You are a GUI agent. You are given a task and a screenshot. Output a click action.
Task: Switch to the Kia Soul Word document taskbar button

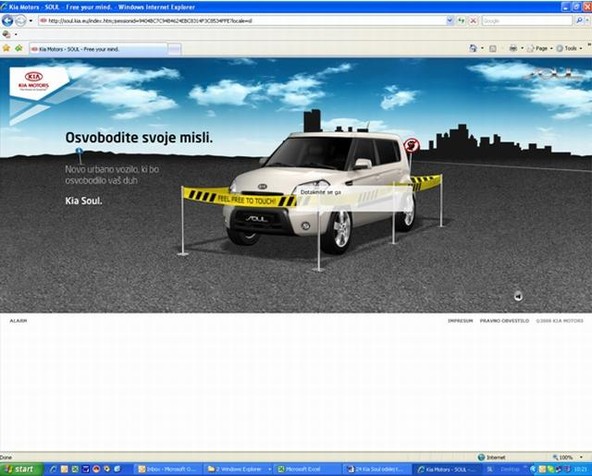click(x=378, y=469)
